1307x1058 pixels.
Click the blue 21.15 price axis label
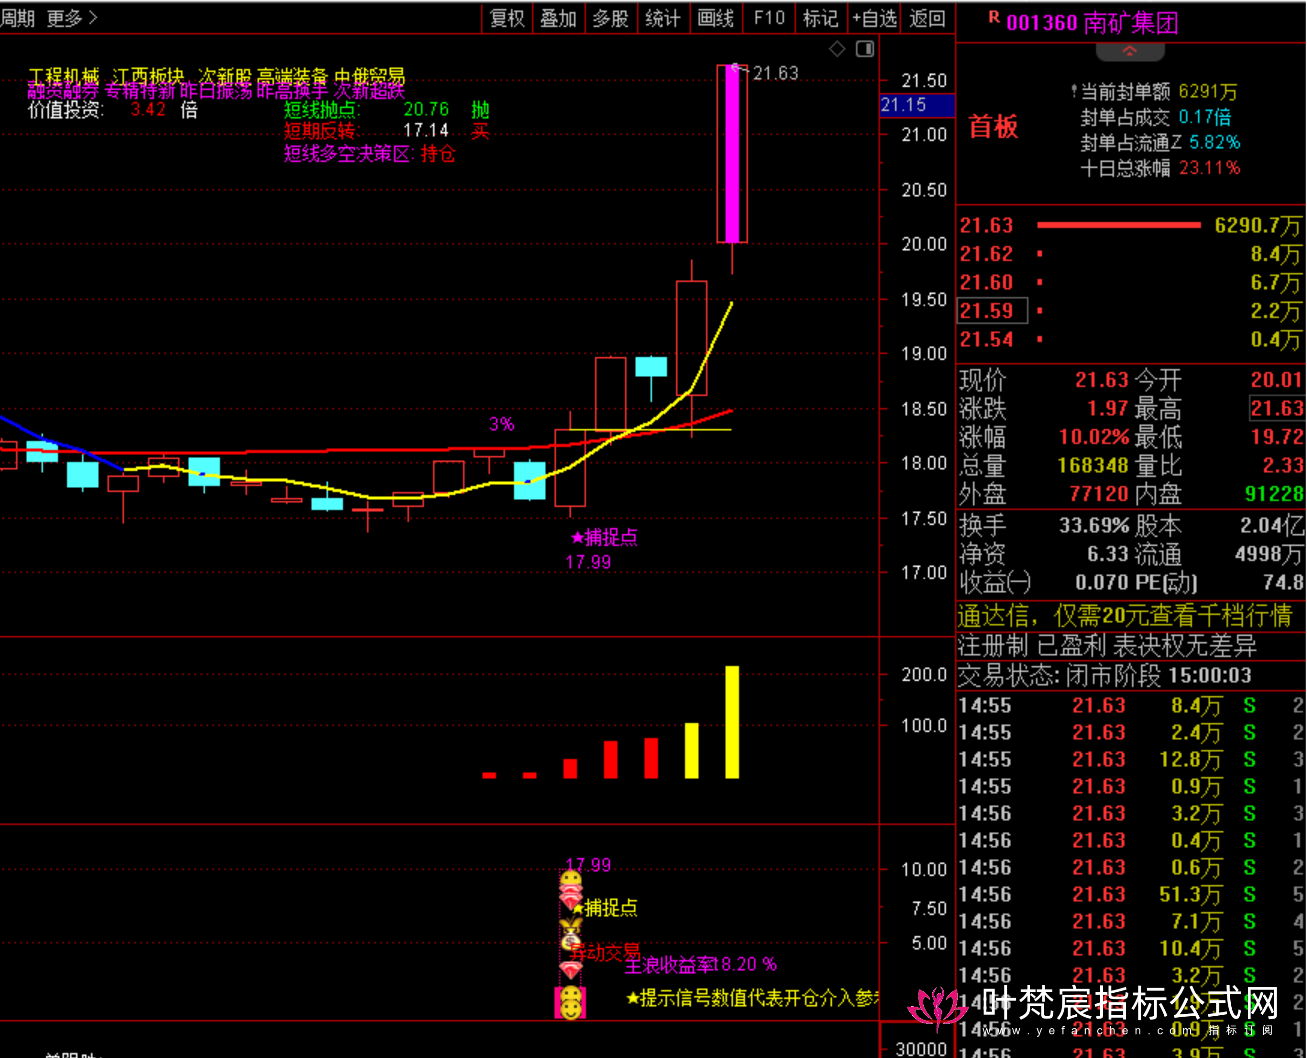(x=917, y=105)
